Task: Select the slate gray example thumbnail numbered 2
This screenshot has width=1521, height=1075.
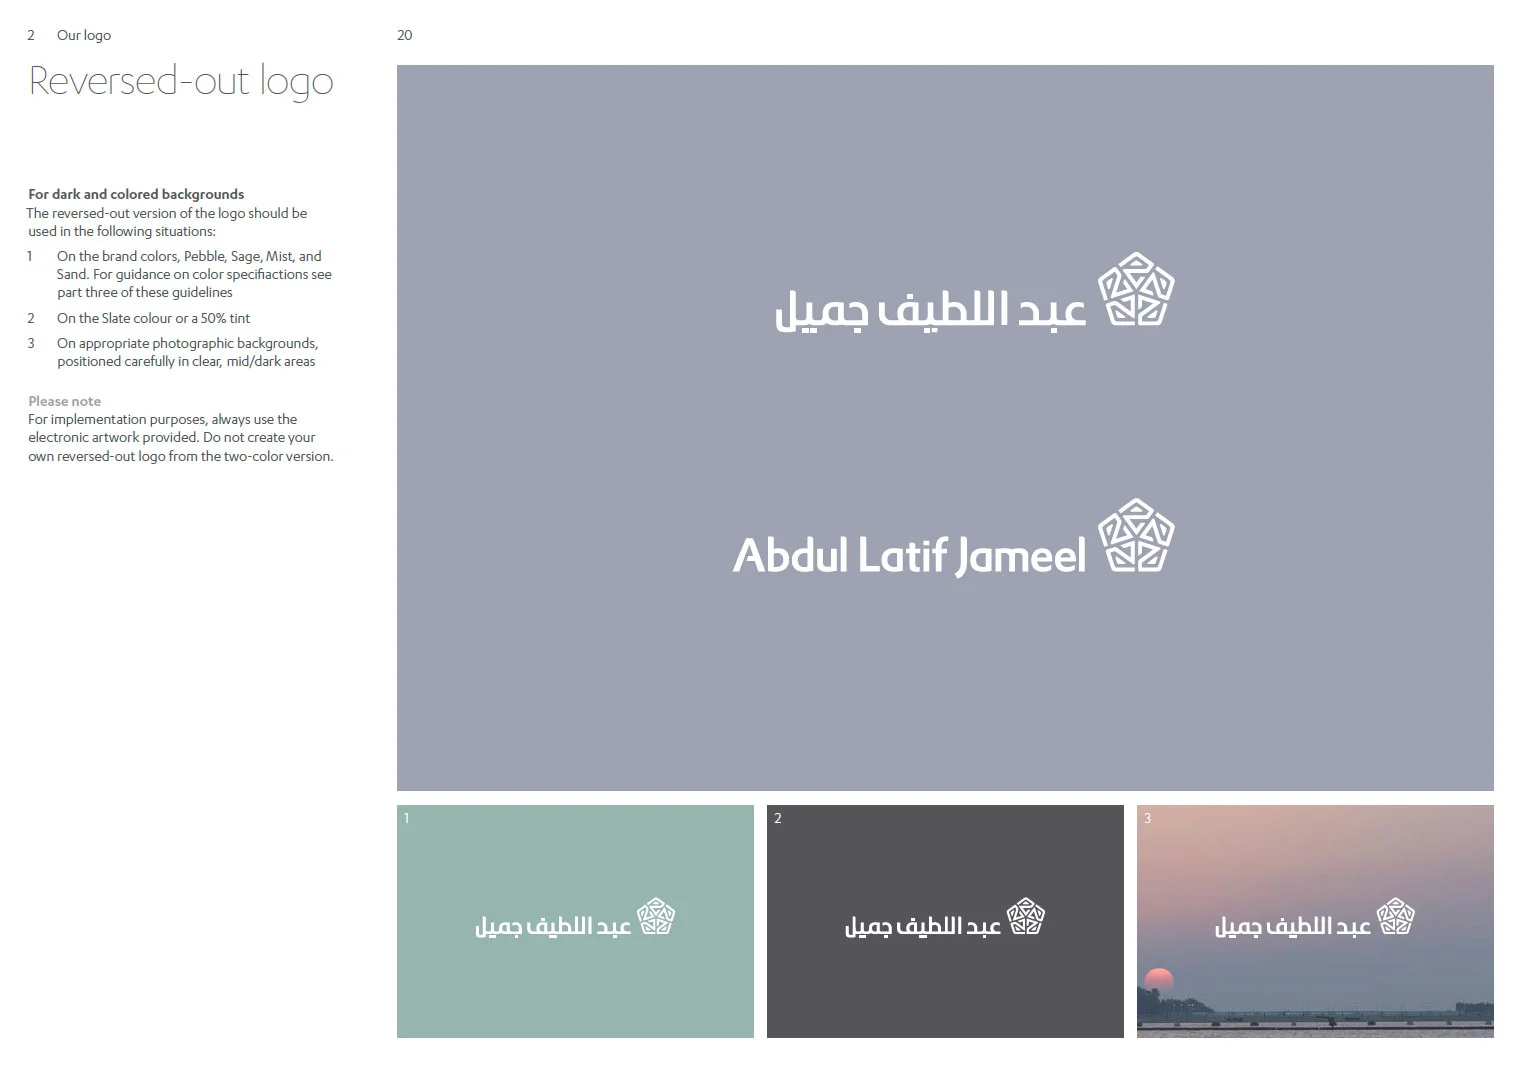Action: pos(945,921)
